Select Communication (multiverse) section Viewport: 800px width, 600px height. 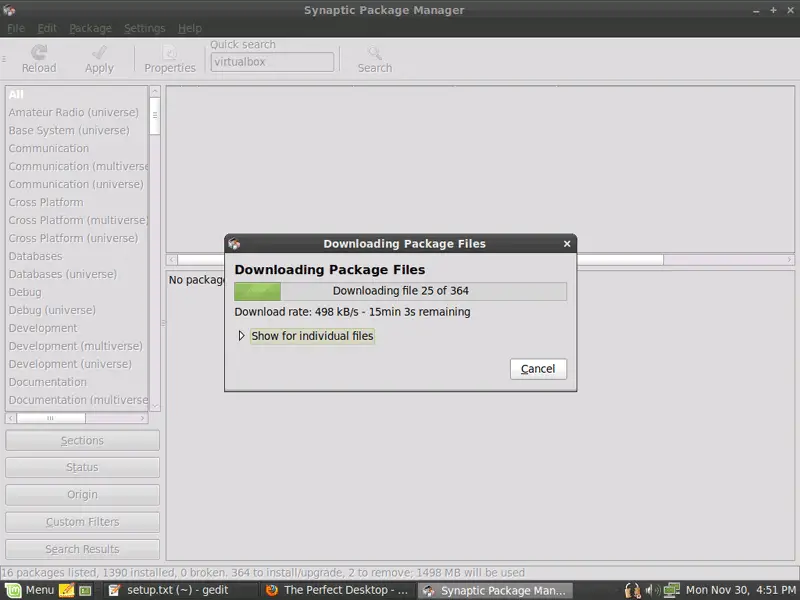pos(77,166)
